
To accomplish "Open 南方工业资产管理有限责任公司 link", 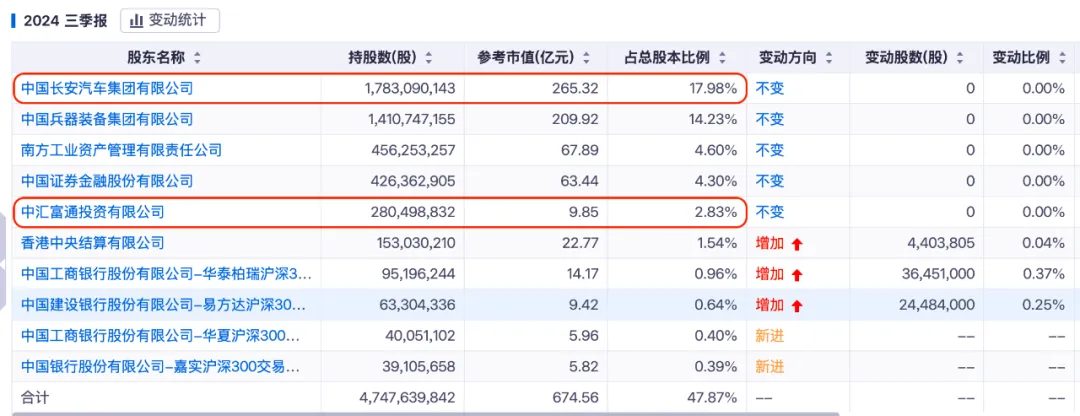I will click(x=121, y=150).
